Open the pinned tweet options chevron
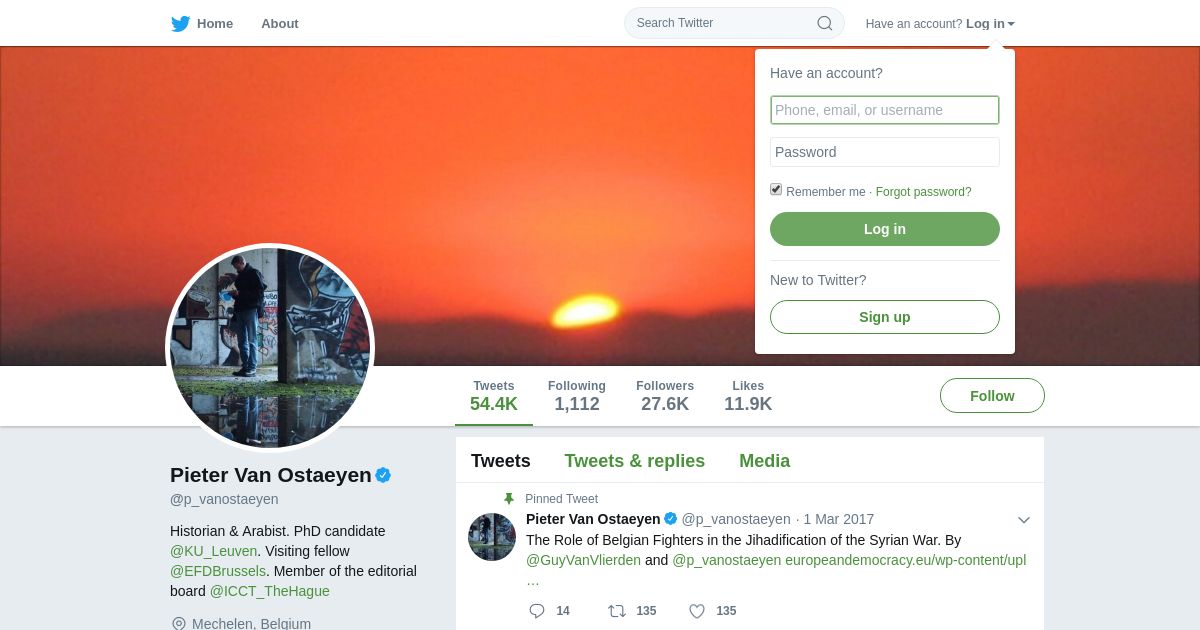1200x630 pixels. [1024, 520]
